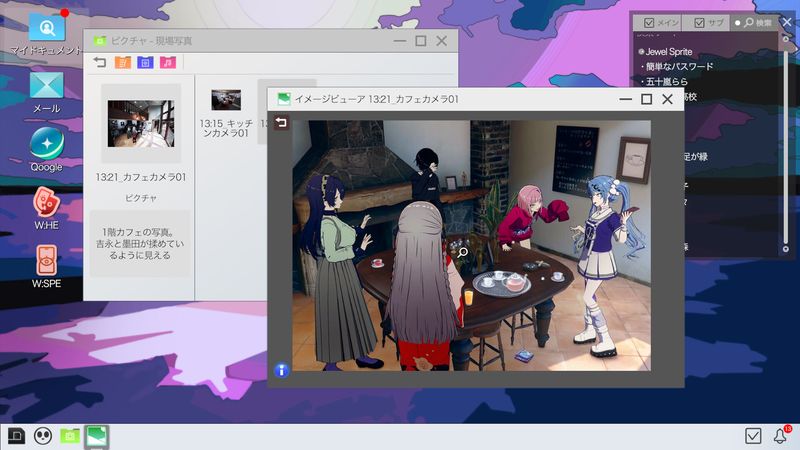Viewport: 800px width, 450px height.
Task: Open the orange documents folder icon
Action: (122, 63)
